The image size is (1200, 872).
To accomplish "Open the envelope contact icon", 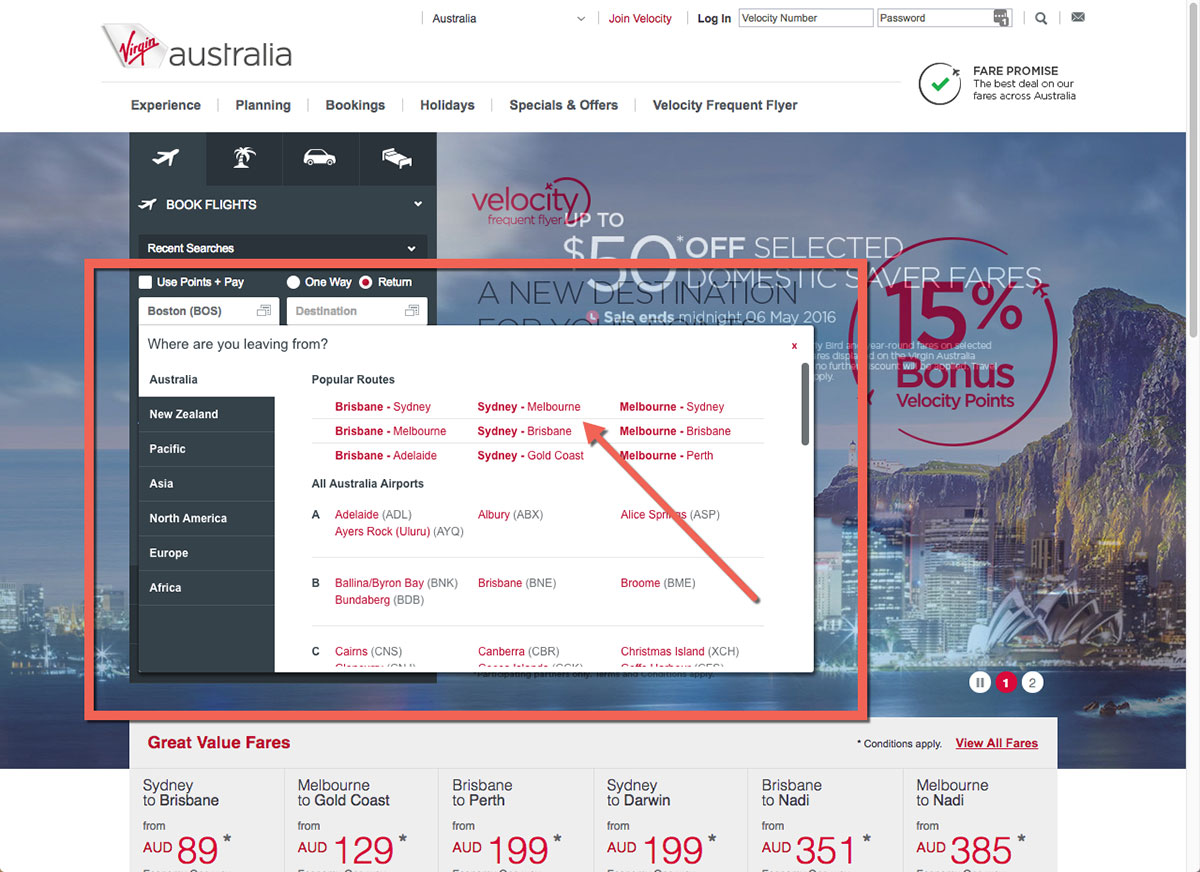I will tap(1078, 17).
